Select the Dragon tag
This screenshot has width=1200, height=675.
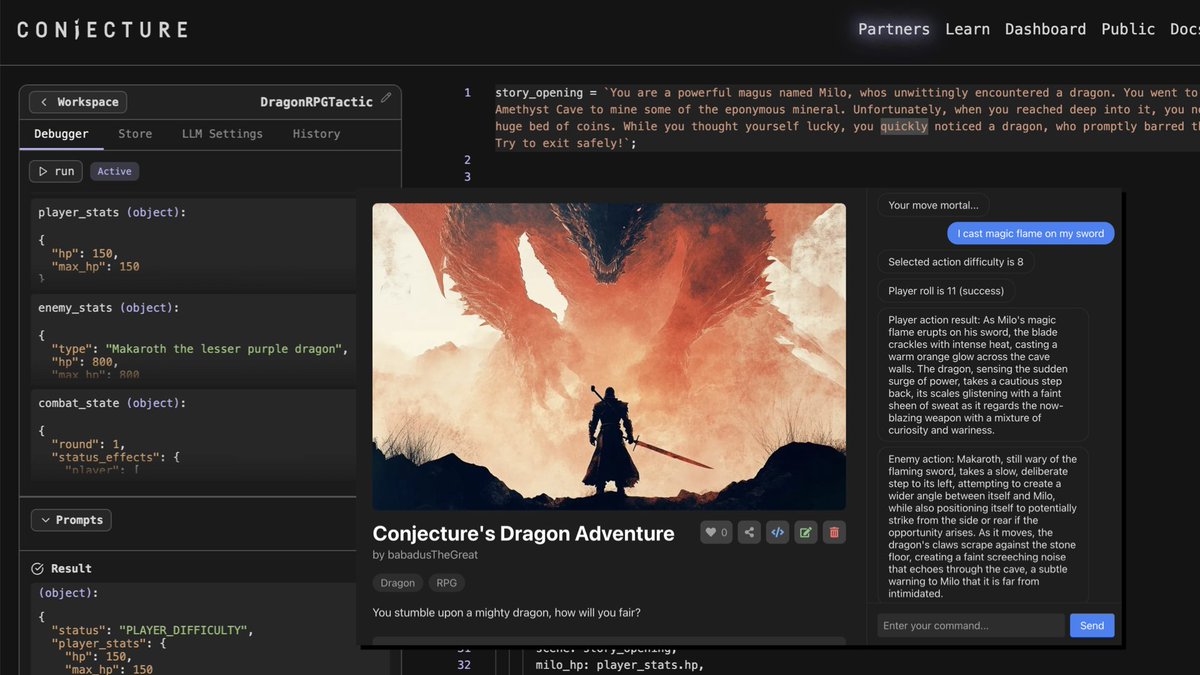(397, 582)
